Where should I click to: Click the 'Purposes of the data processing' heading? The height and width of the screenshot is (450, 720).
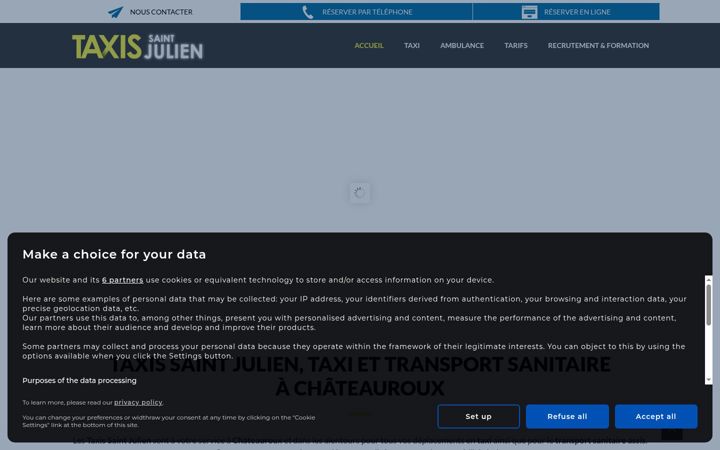[x=79, y=381]
